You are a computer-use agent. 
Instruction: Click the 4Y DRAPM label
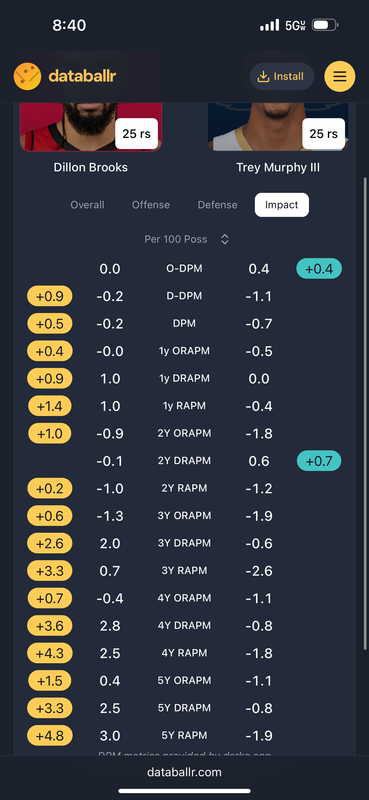tap(184, 626)
